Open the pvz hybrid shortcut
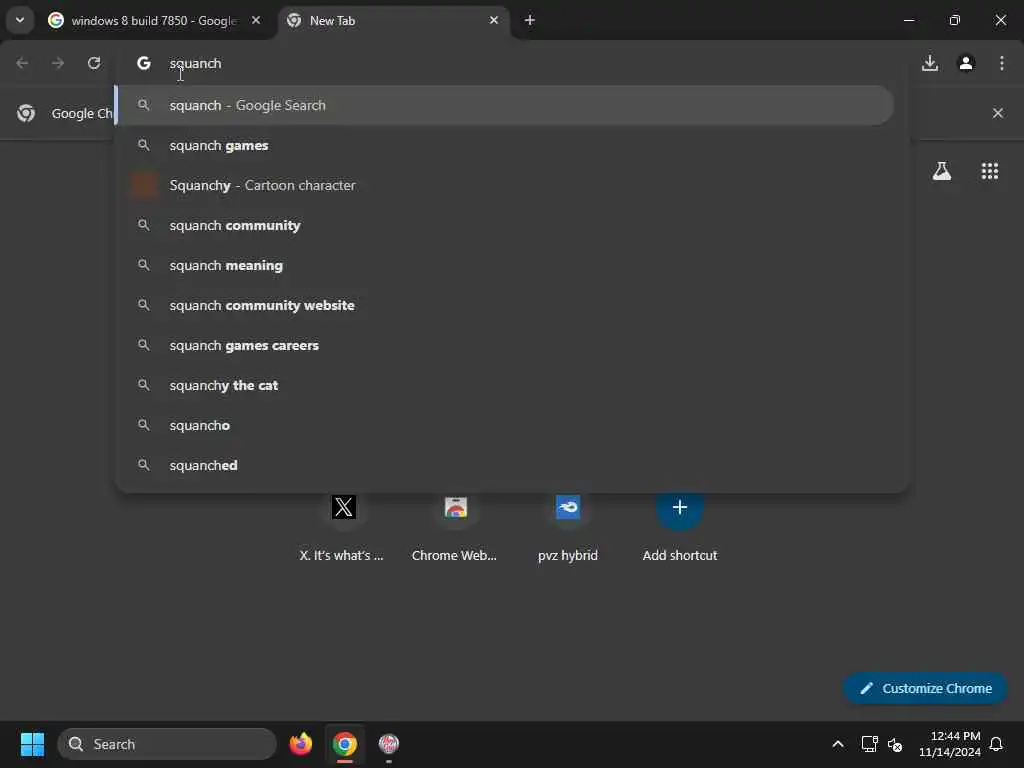This screenshot has width=1024, height=768. pos(568,528)
